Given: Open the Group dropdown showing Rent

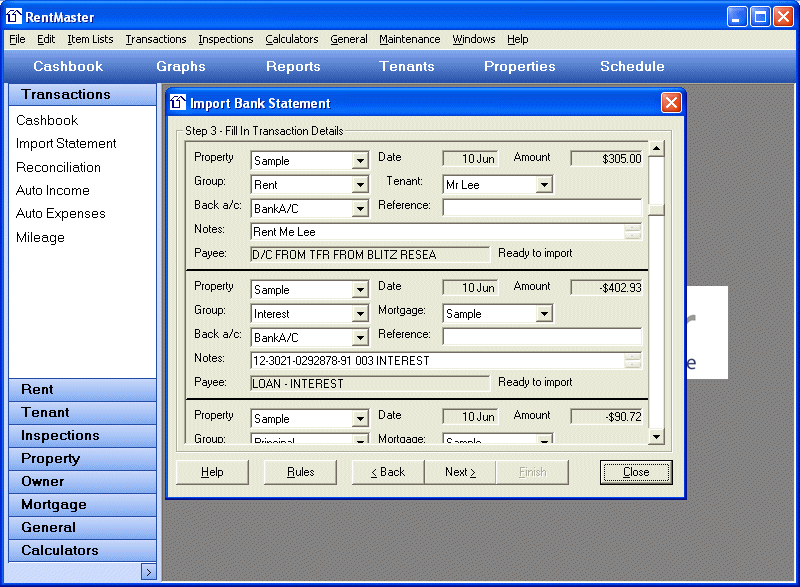Looking at the screenshot, I should tap(360, 185).
